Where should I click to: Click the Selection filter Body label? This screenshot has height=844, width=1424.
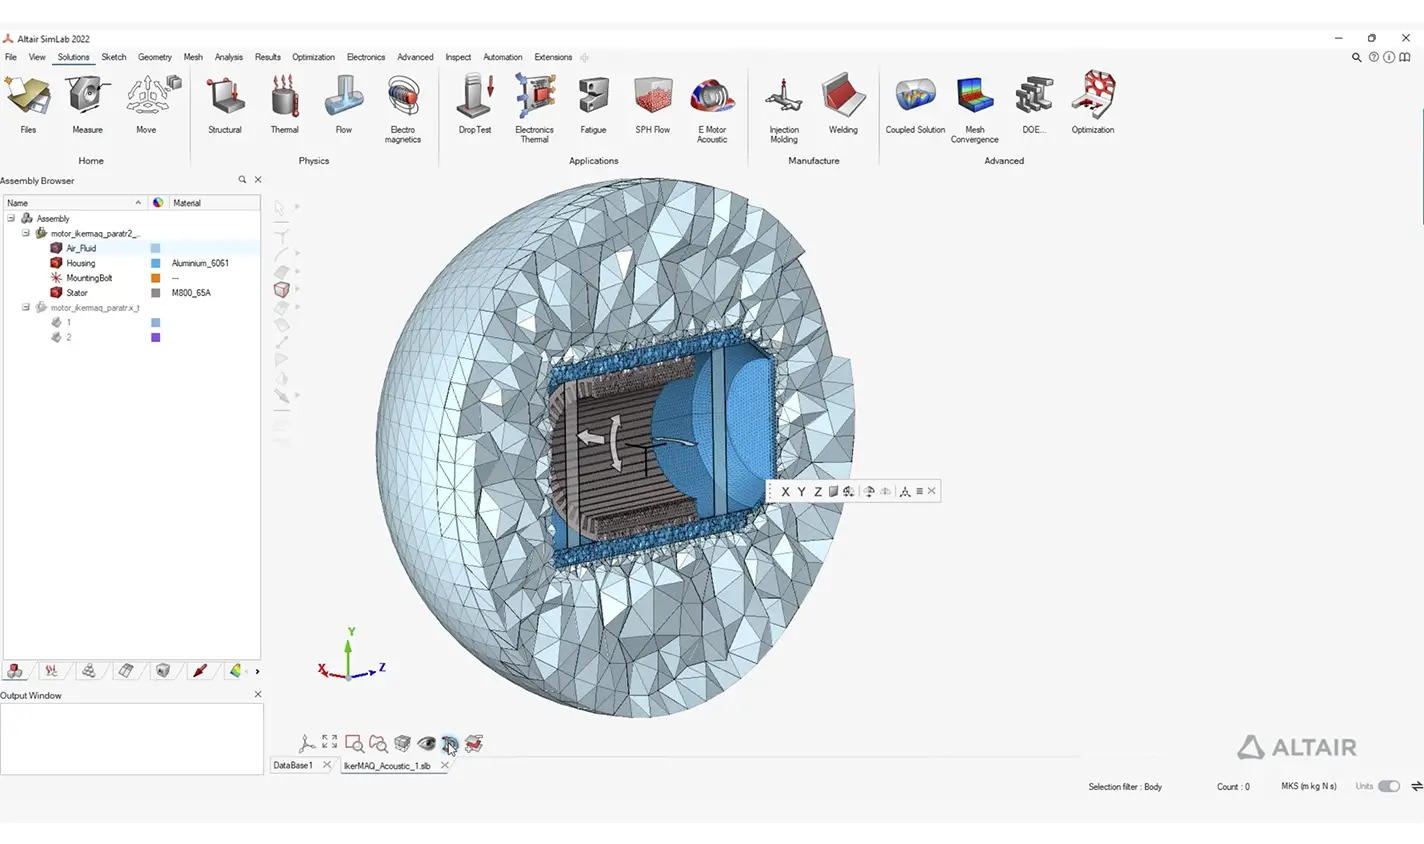1125,787
